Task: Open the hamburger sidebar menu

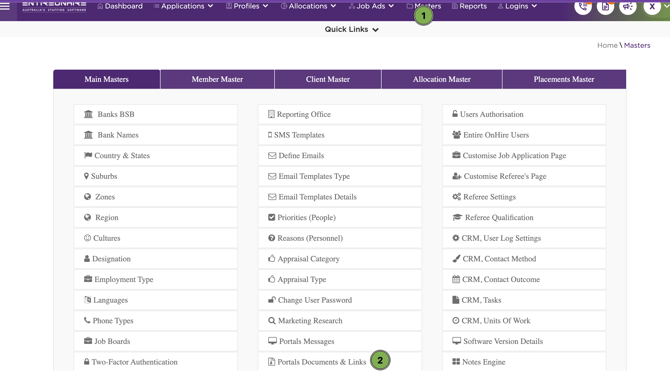Action: pos(5,6)
